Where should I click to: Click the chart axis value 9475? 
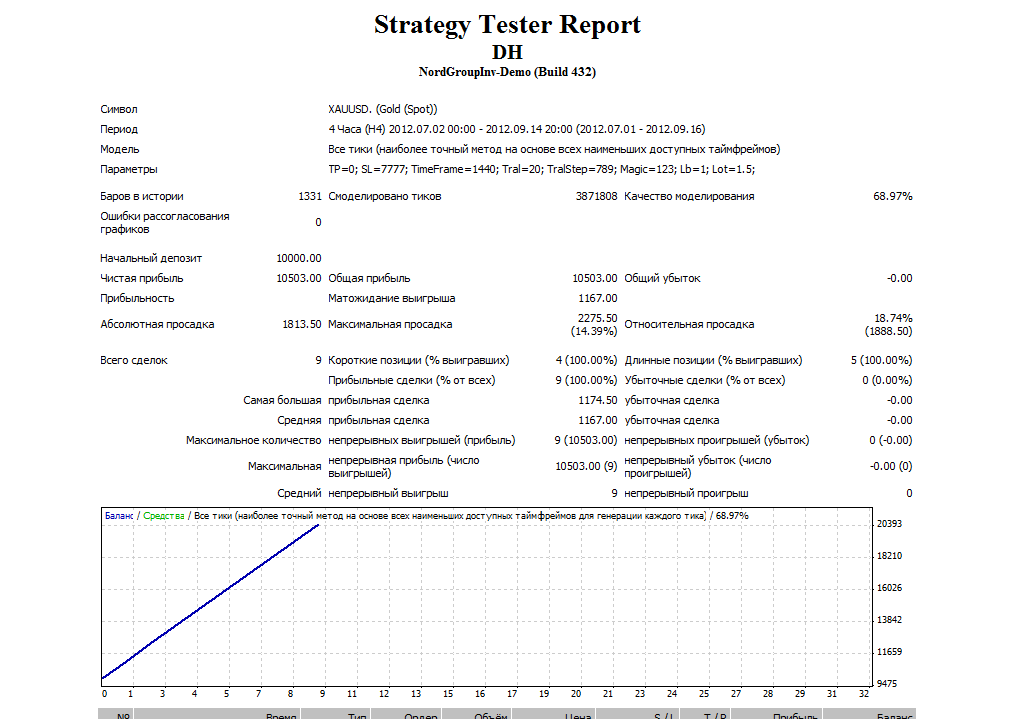[887, 683]
